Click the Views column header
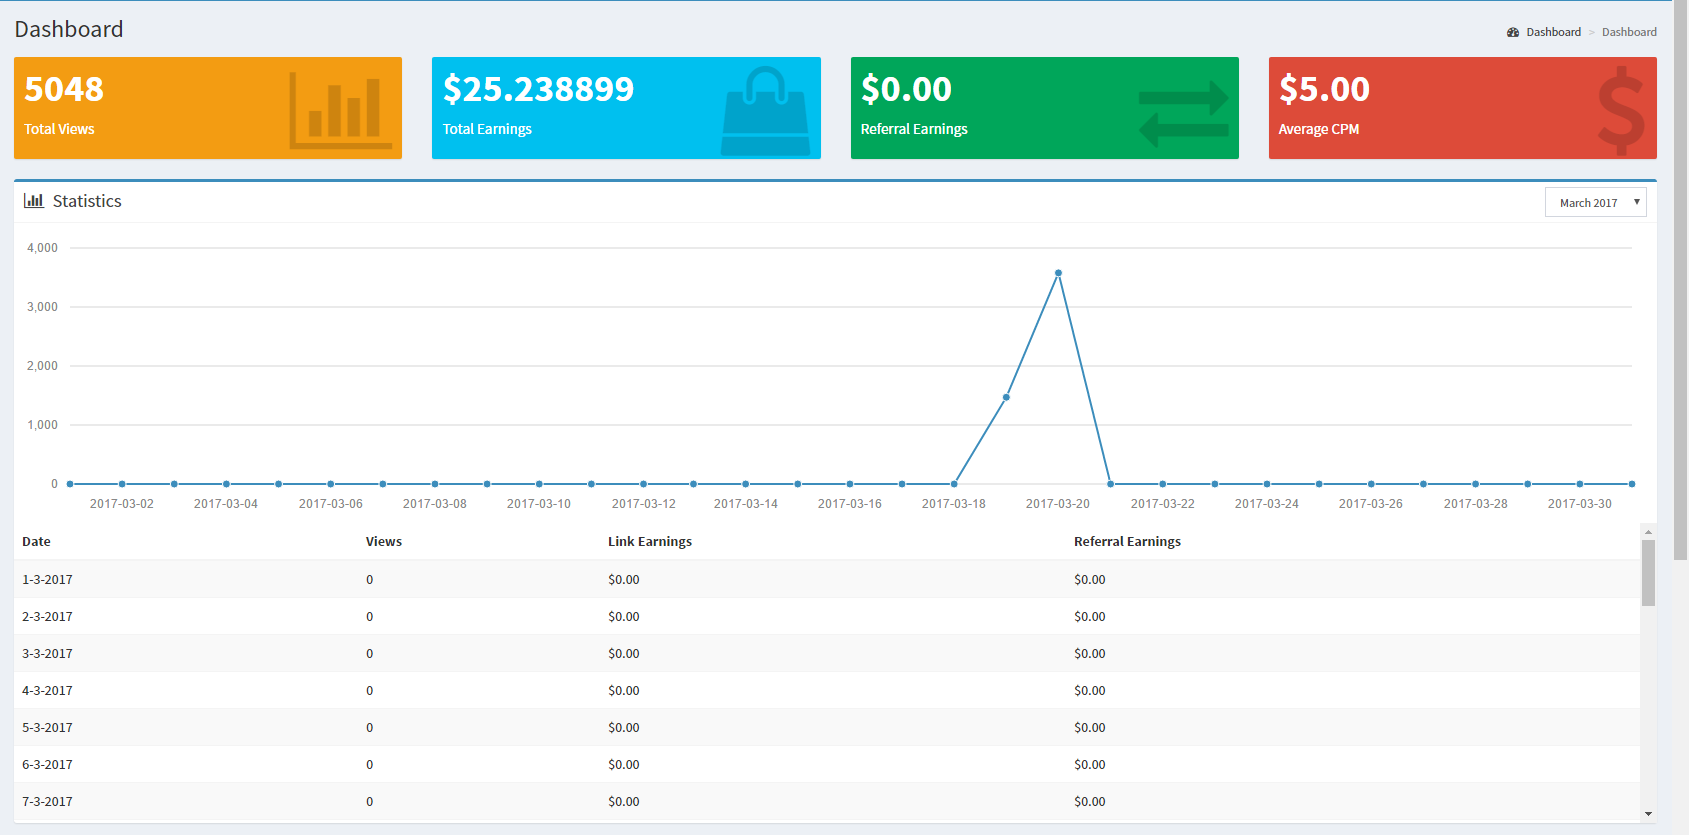 [x=383, y=541]
